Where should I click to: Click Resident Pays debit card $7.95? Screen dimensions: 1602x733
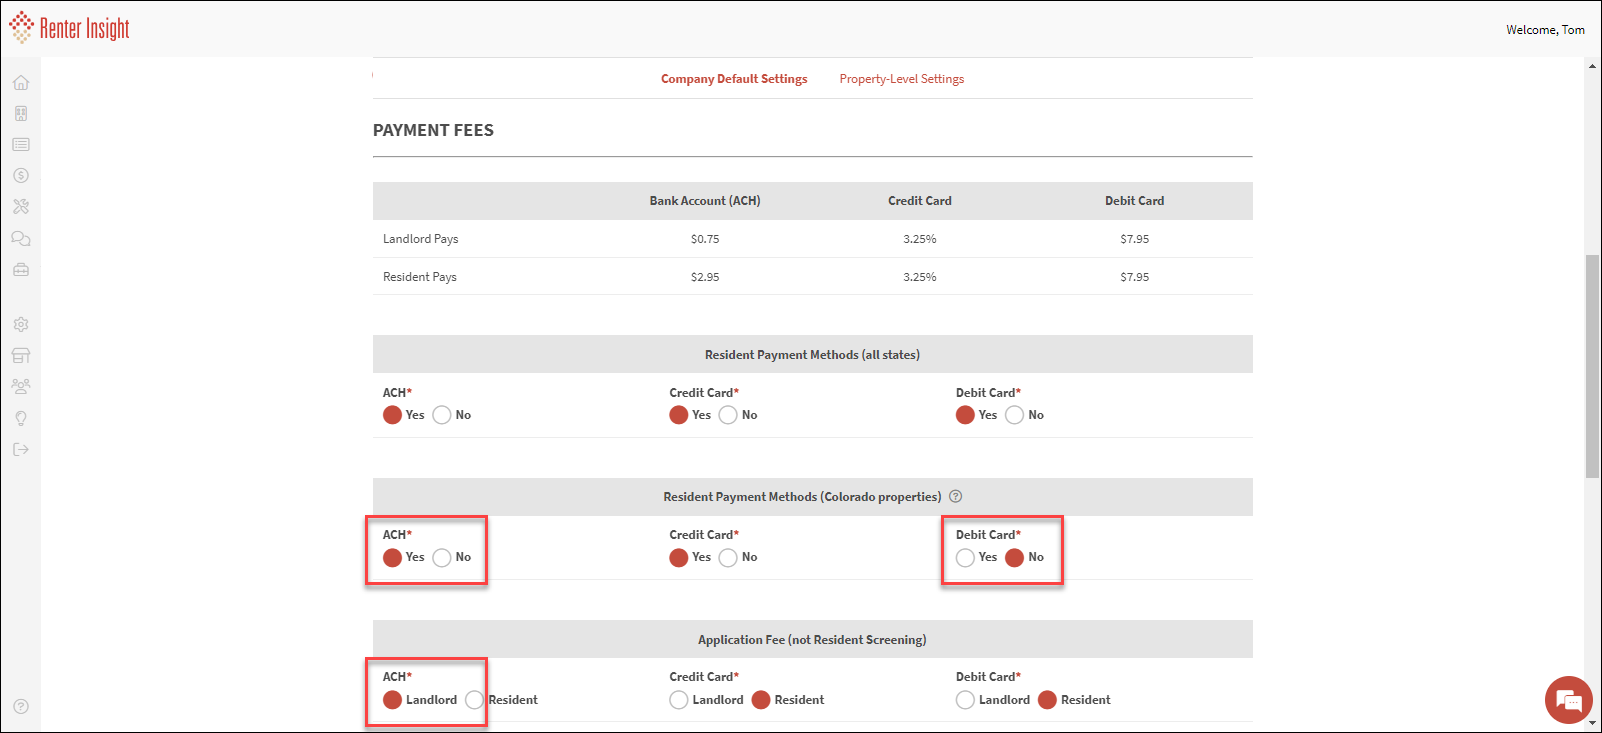click(1135, 277)
